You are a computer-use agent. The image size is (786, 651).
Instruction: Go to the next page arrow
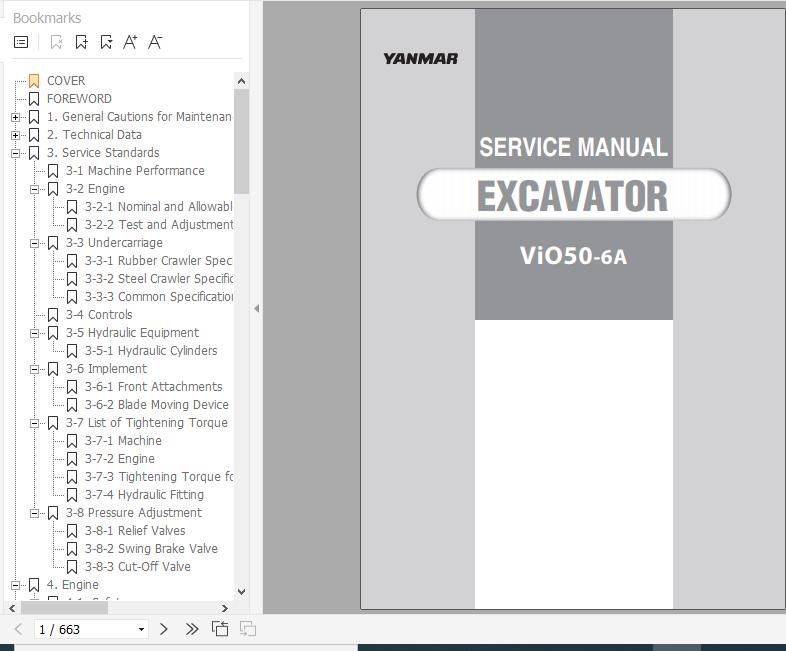pos(164,629)
